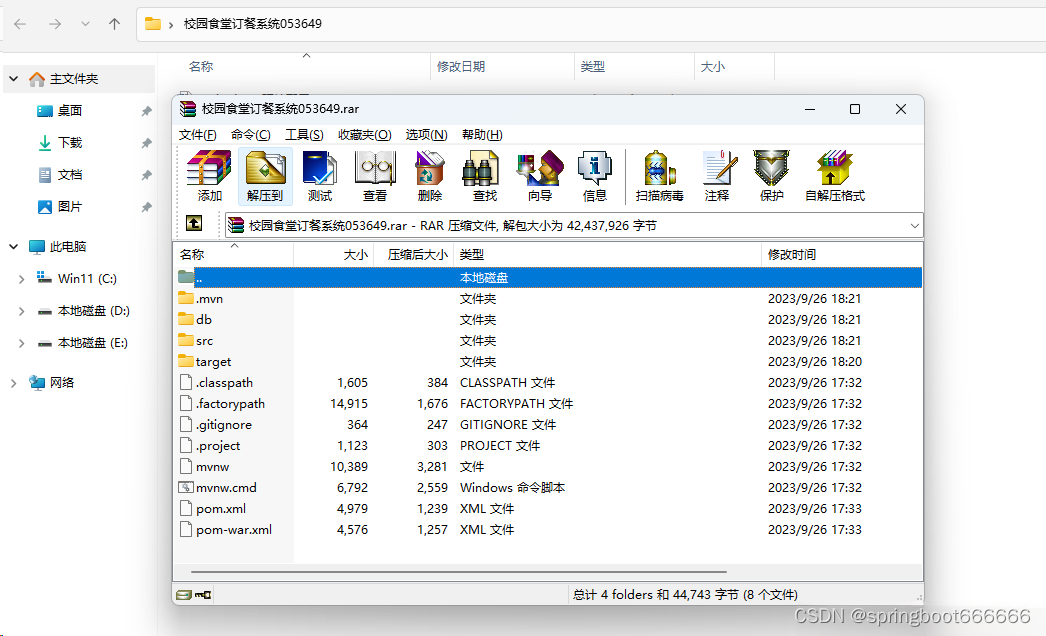1046x636 pixels.
Task: Expand the 本地磁盘 (D:) node
Action: pos(21,311)
